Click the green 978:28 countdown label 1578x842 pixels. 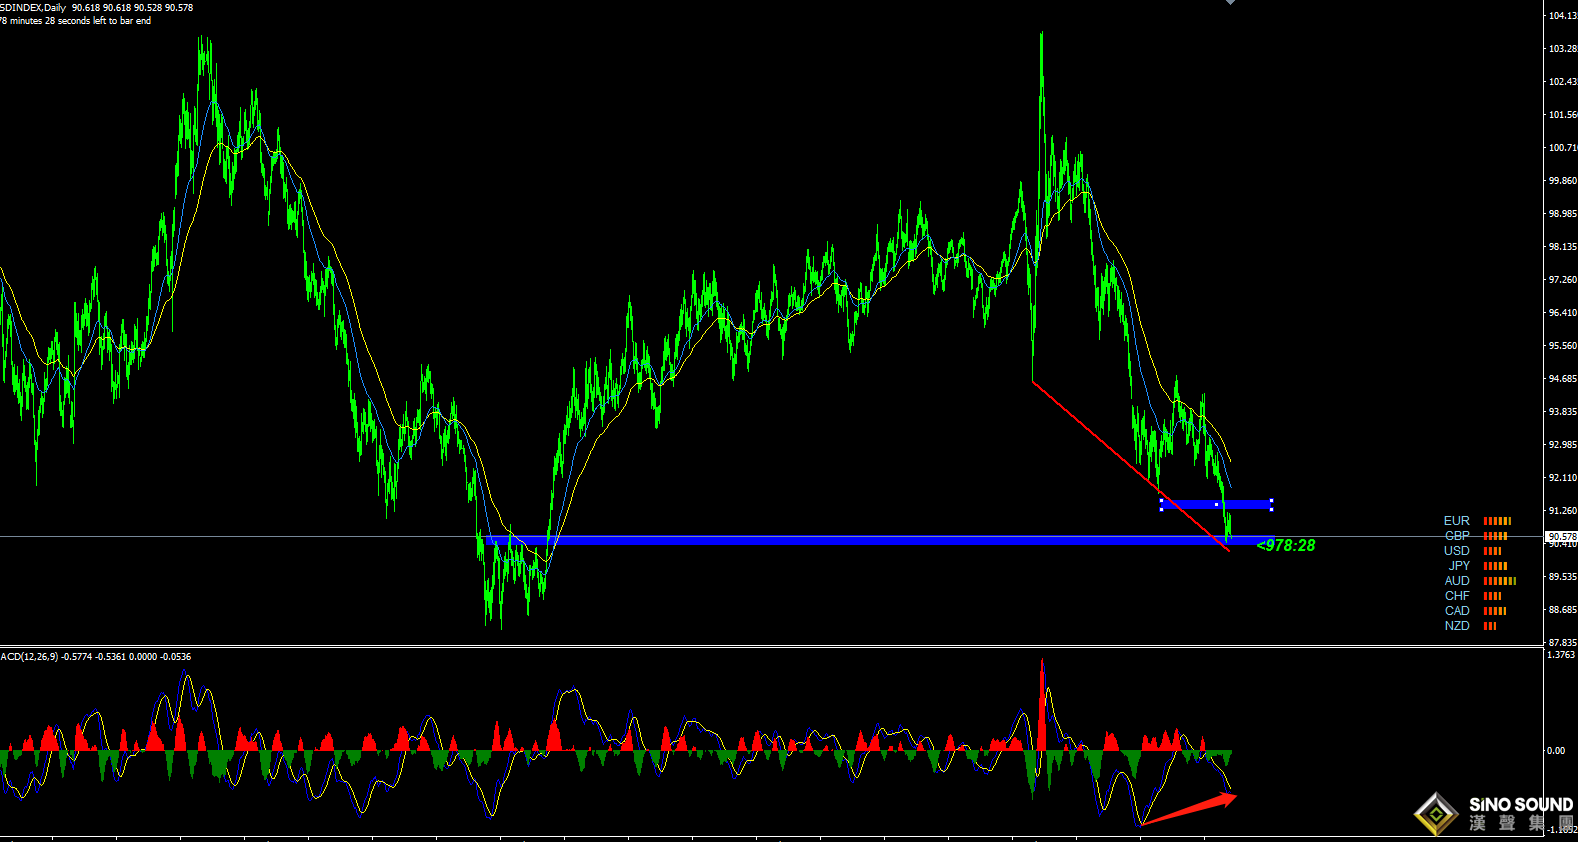coord(1286,545)
